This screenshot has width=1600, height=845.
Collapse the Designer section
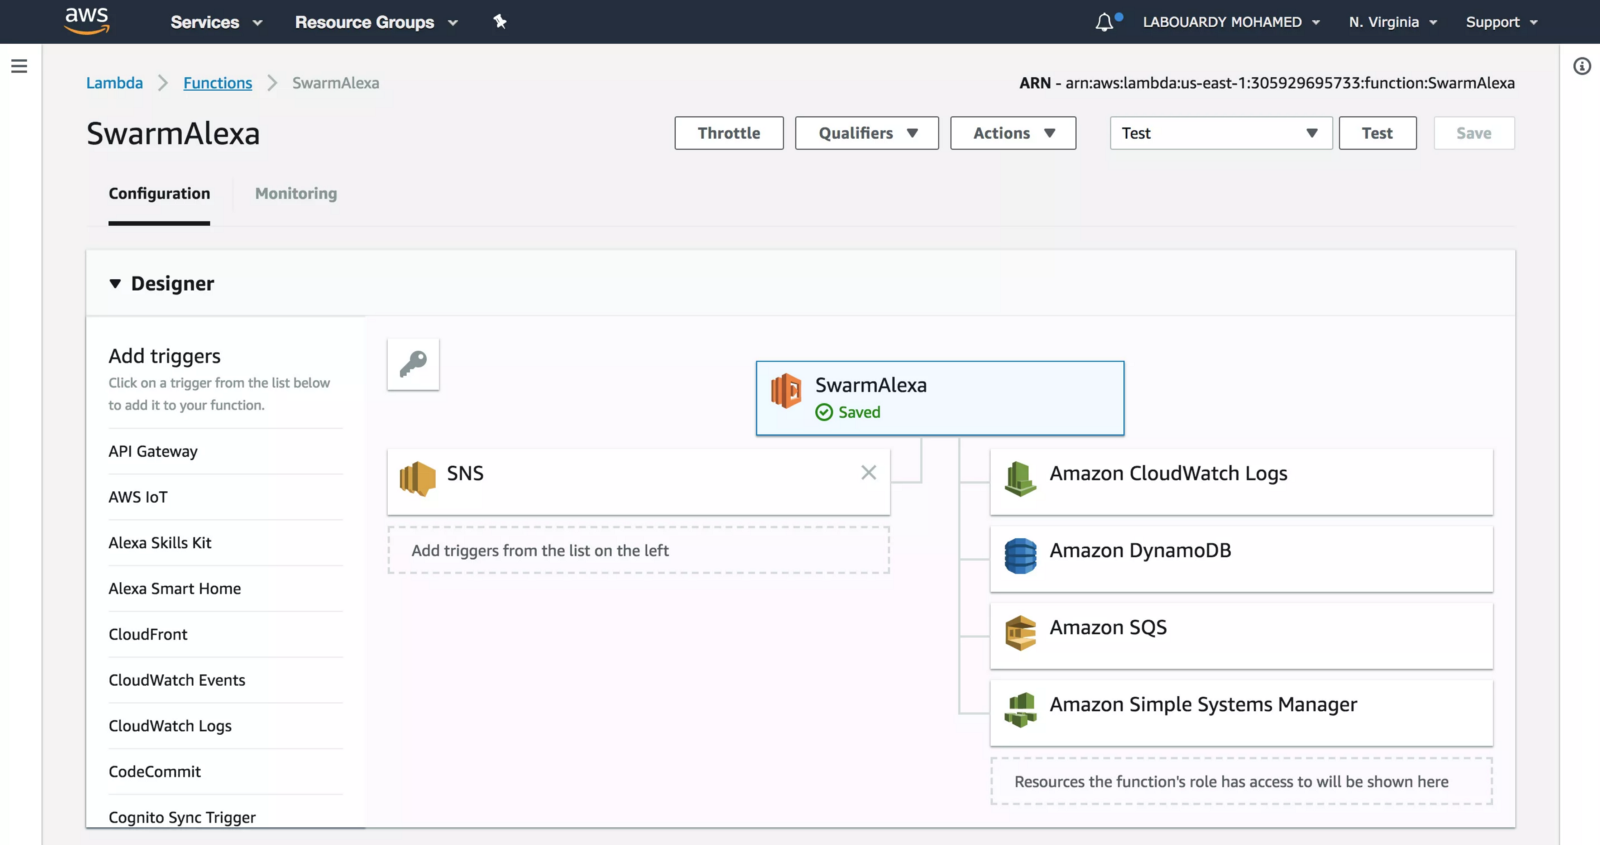coord(115,284)
